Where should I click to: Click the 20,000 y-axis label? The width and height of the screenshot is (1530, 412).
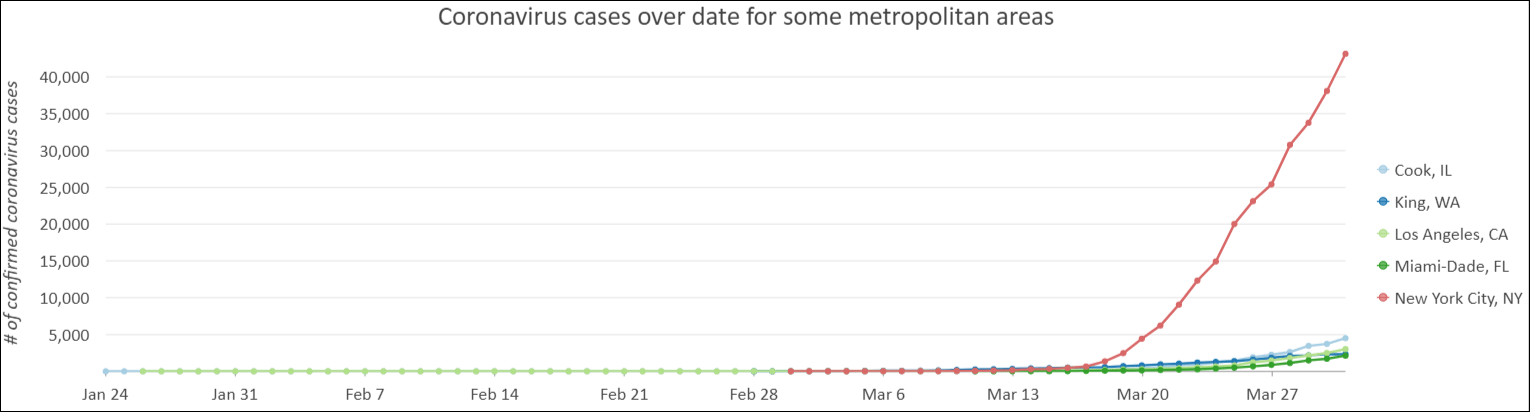click(x=63, y=224)
